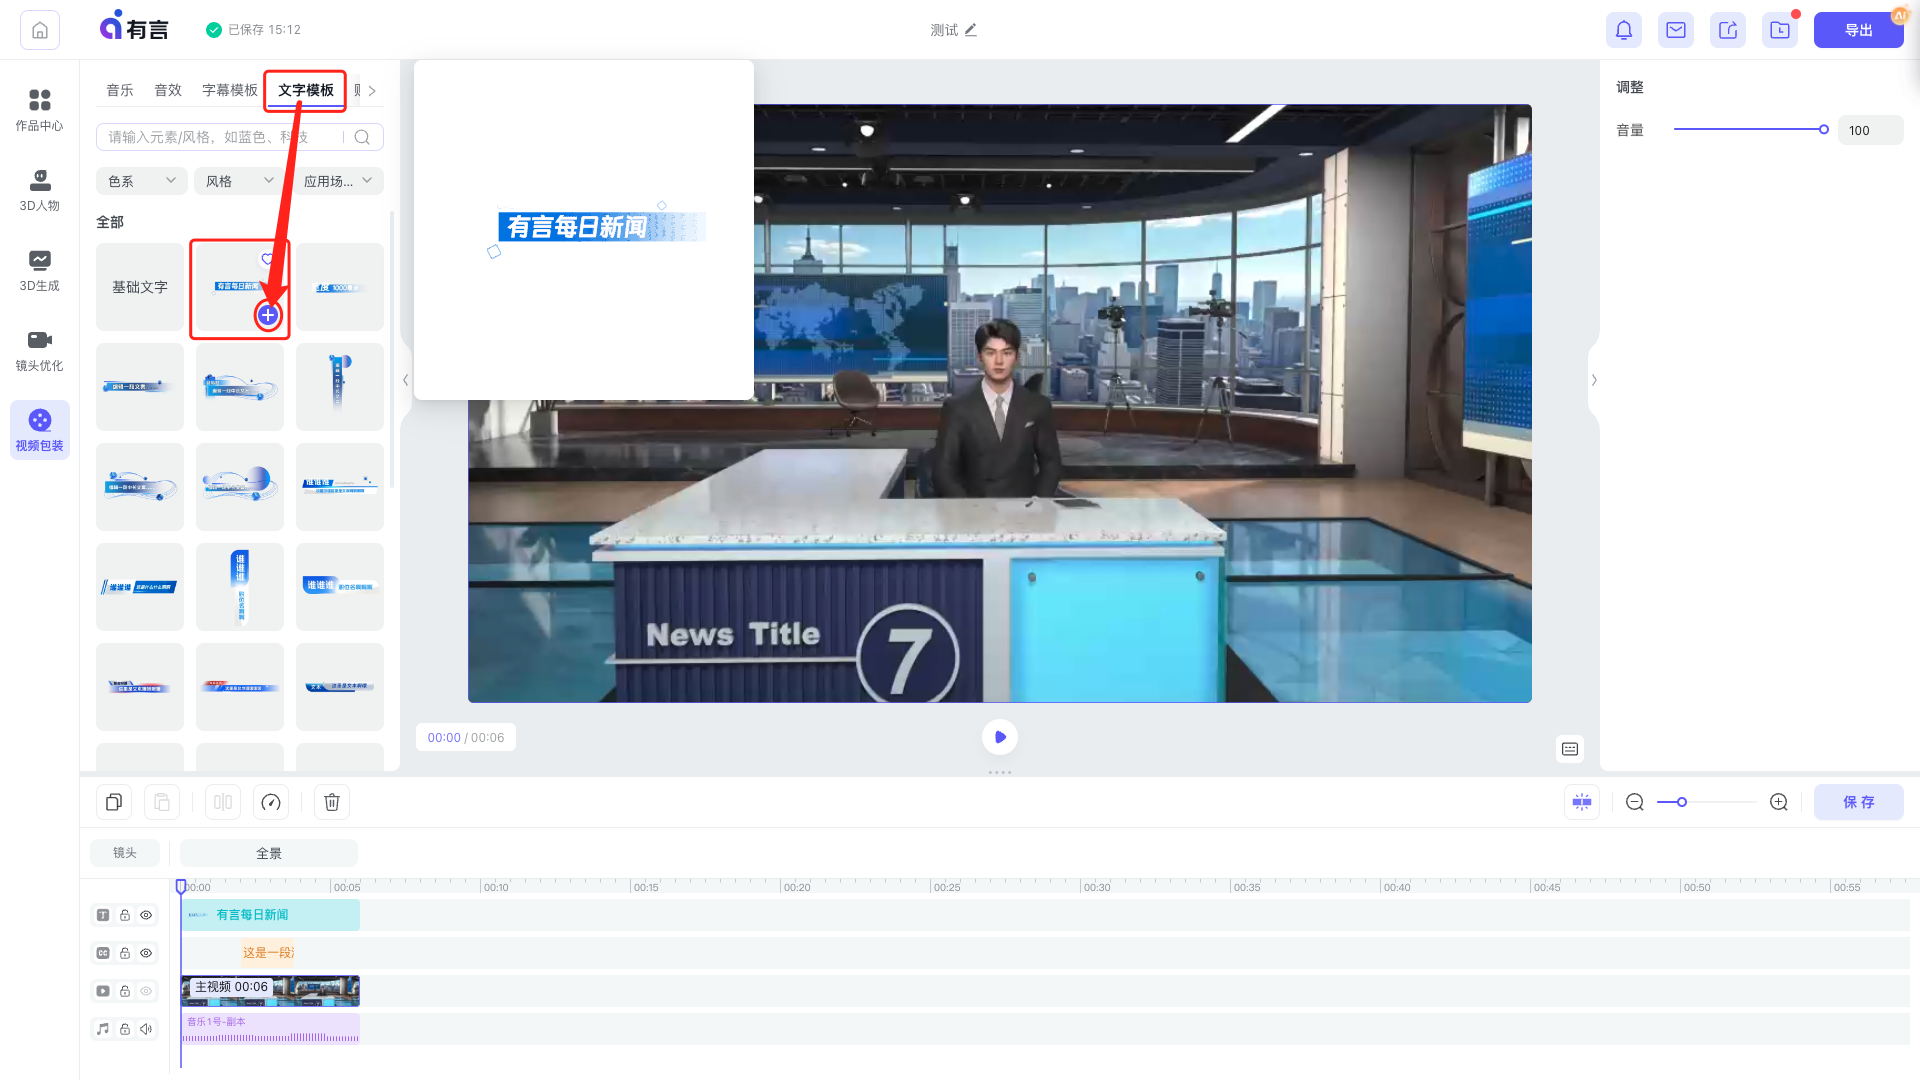The image size is (1920, 1080).
Task: Select the 镜头 timeline tab
Action: pos(125,853)
